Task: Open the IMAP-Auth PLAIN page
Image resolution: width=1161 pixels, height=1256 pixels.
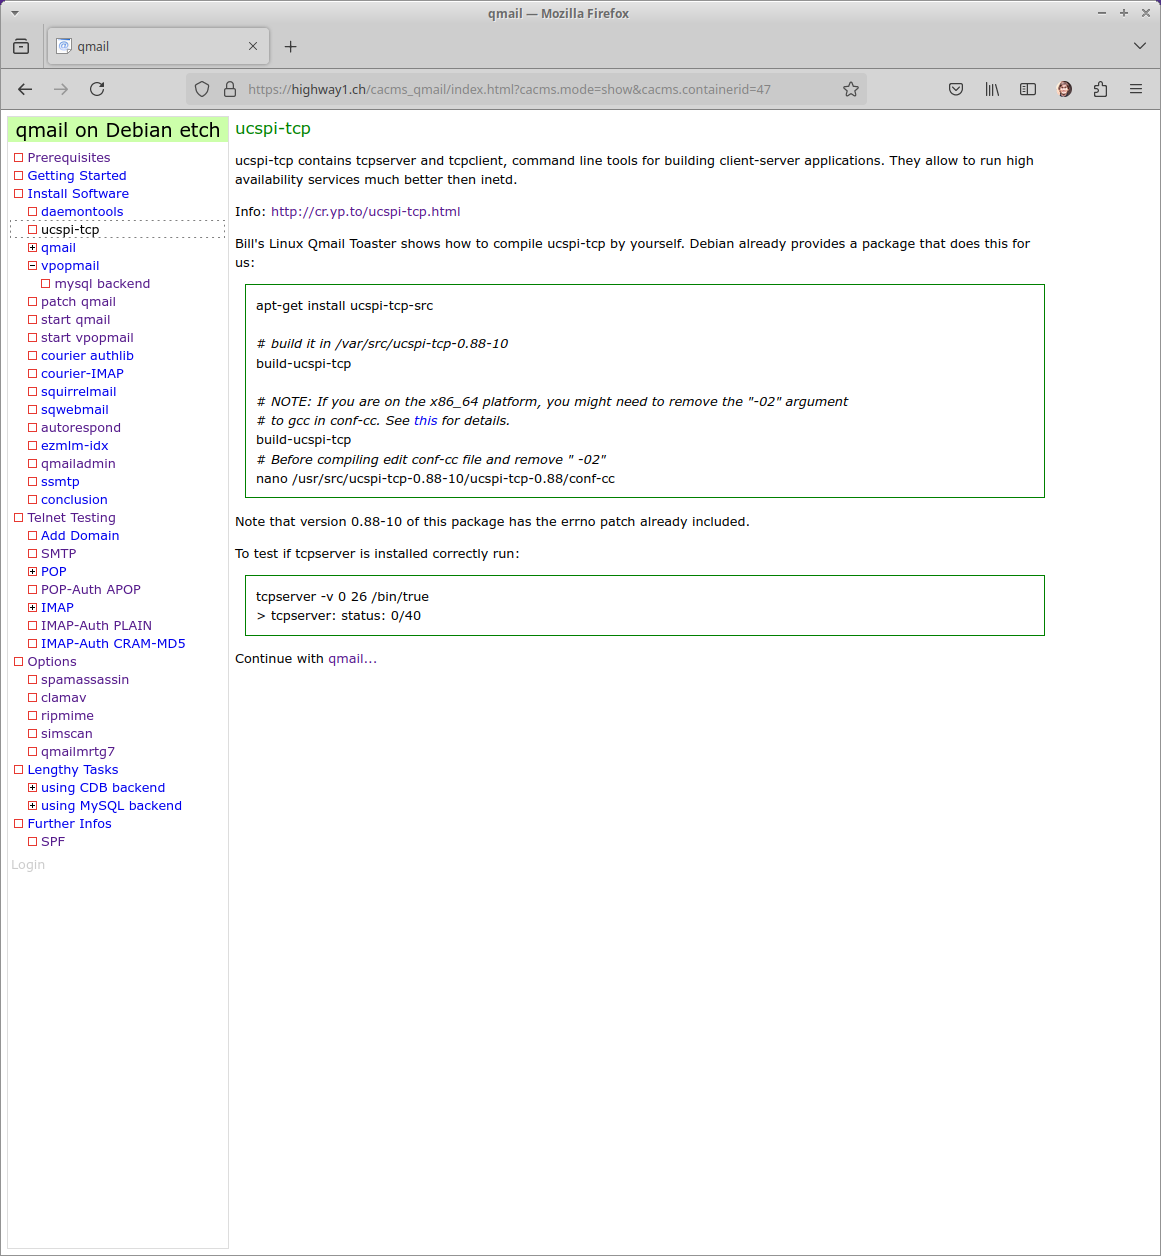Action: (x=96, y=626)
